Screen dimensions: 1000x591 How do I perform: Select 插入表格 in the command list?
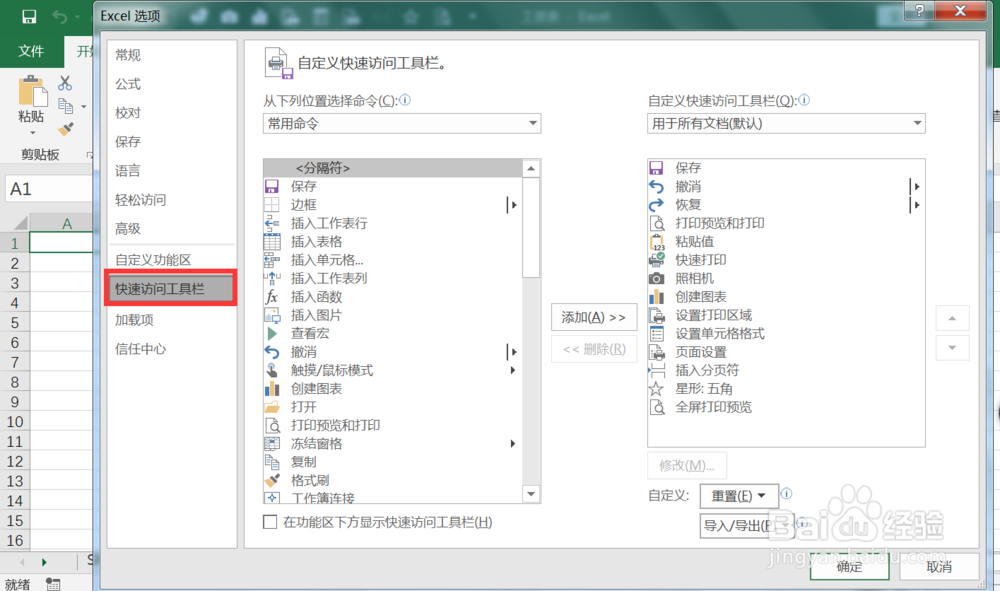click(x=392, y=242)
